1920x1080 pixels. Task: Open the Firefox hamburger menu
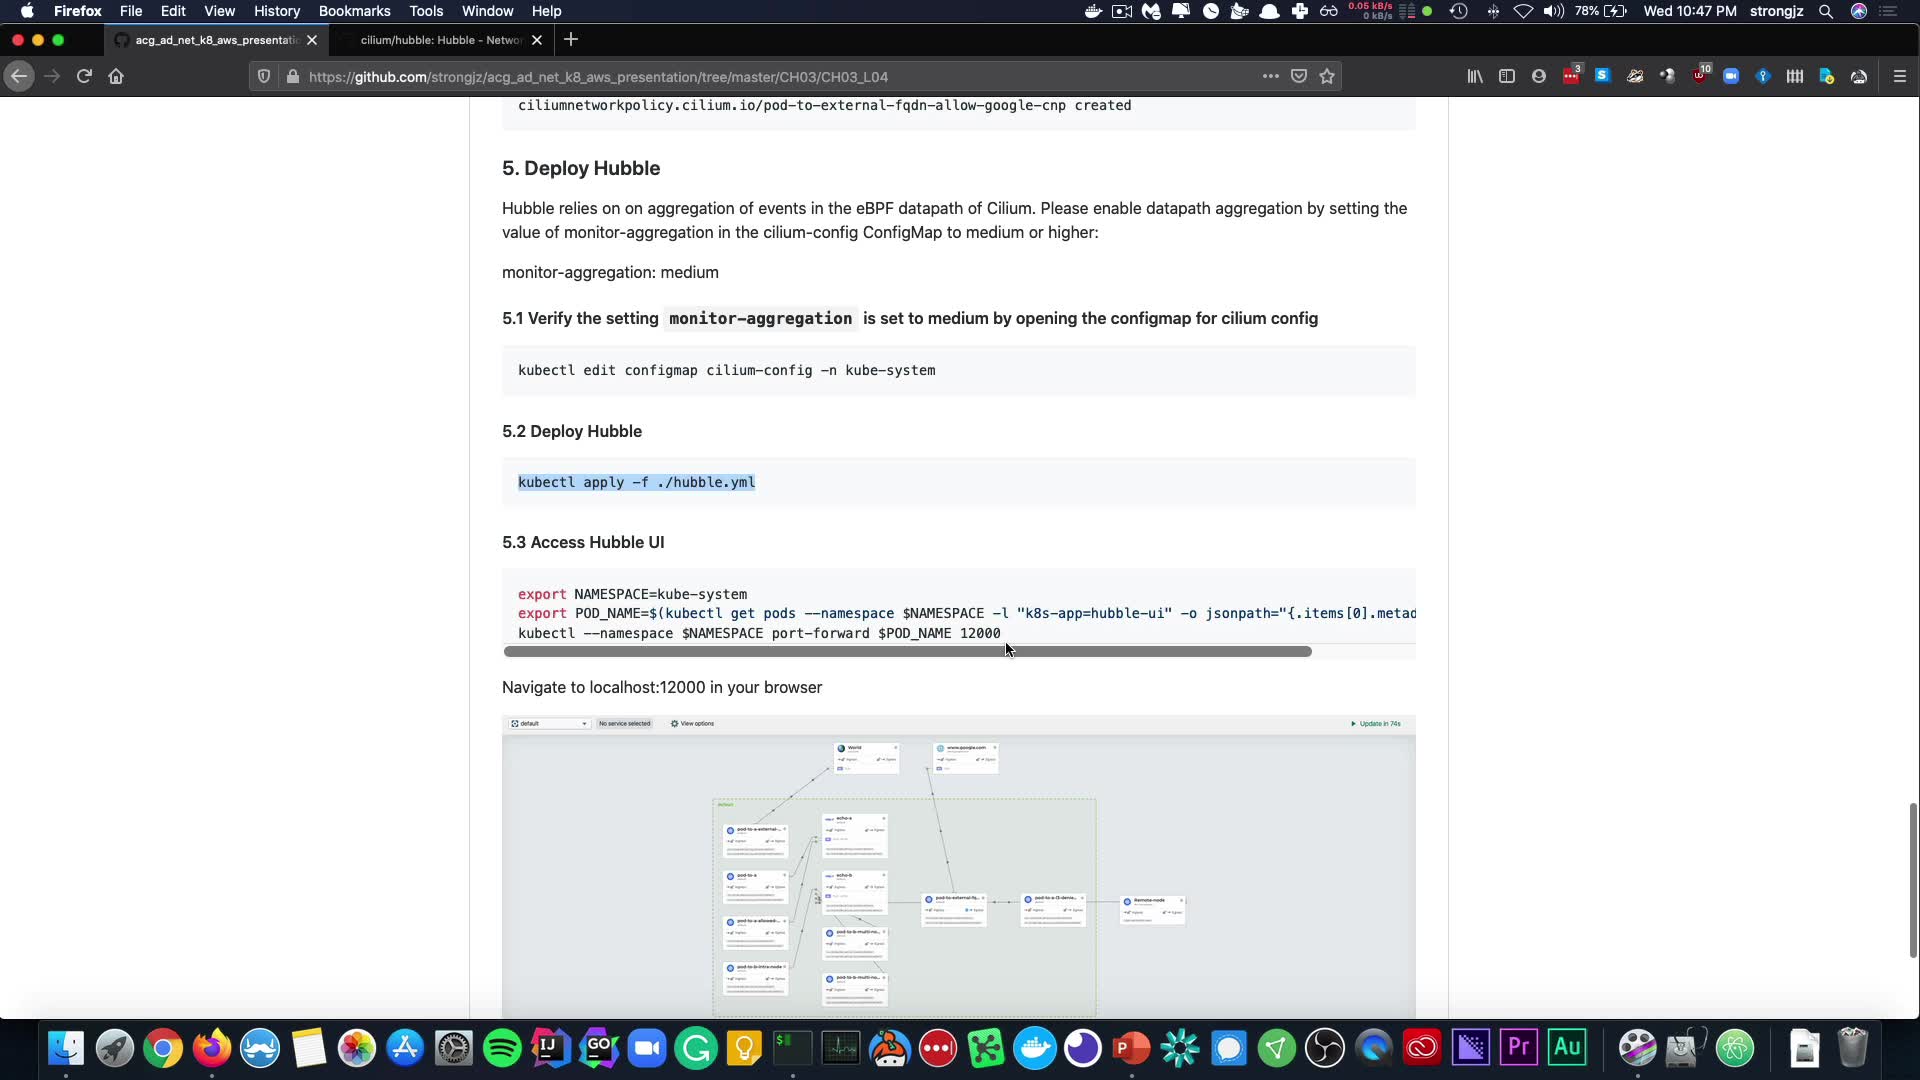pos(1900,76)
